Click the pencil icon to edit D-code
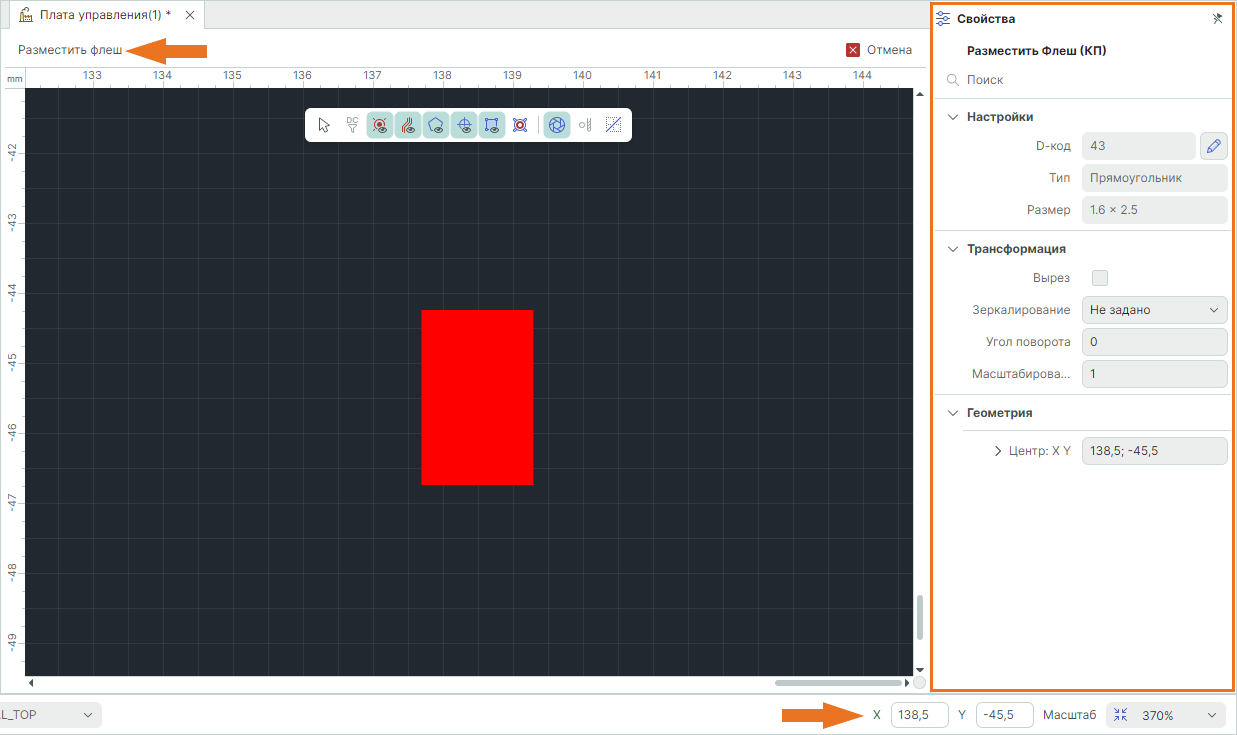 coord(1213,146)
